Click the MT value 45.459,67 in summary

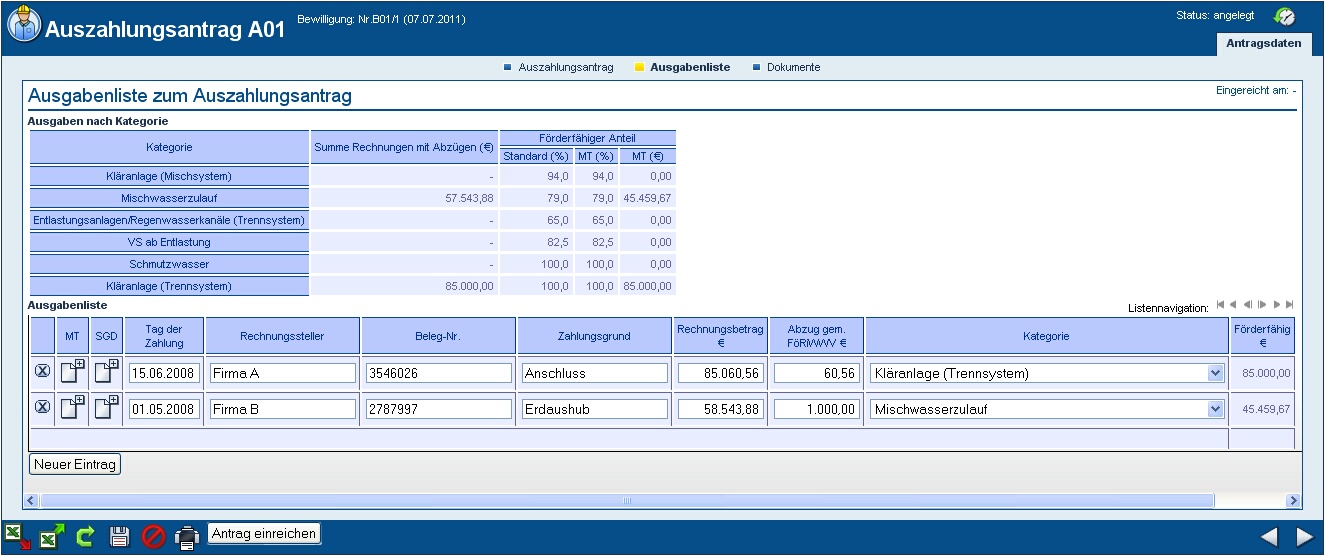click(646, 198)
